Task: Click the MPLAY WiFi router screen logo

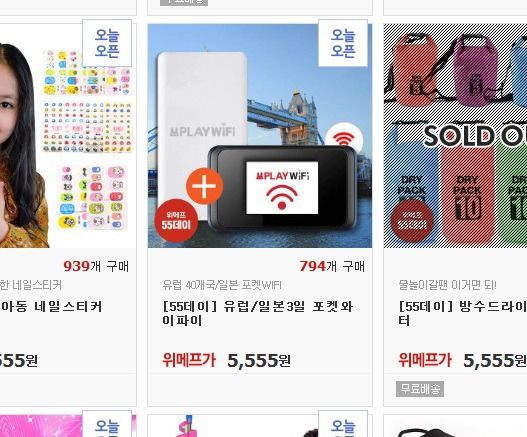Action: 282,188
